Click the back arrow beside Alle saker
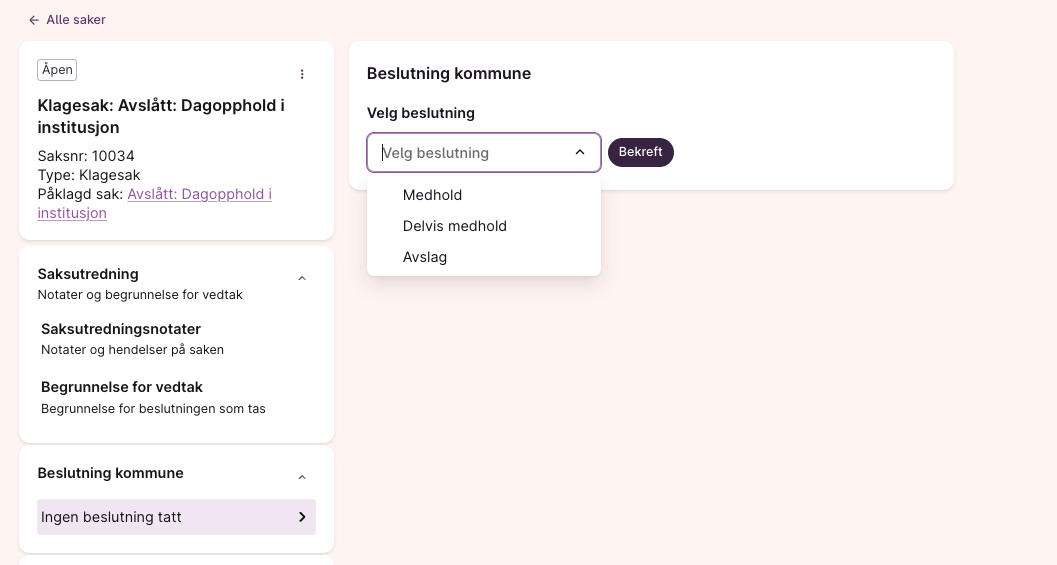The height and width of the screenshot is (565, 1057). tap(34, 20)
